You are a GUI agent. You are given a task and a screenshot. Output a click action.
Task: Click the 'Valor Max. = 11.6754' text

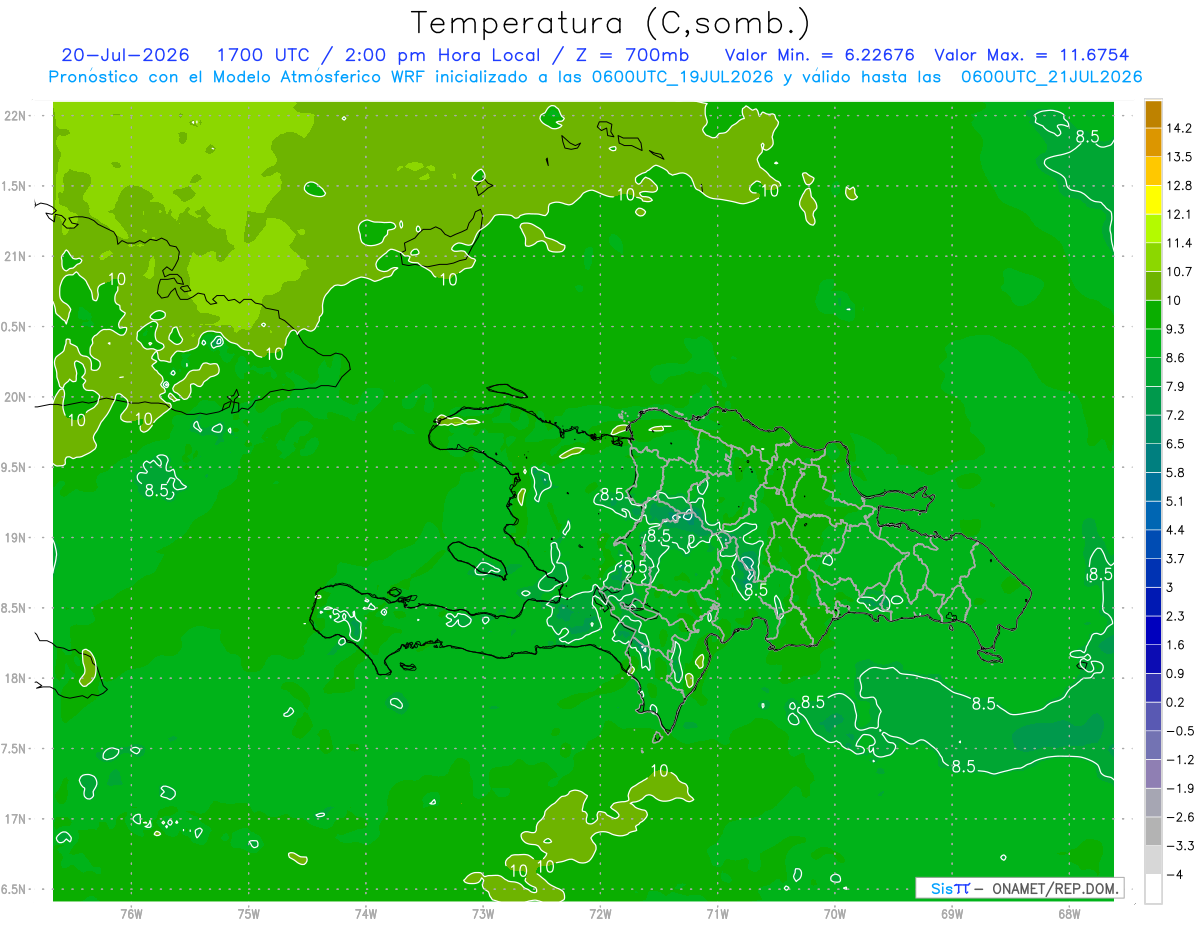(x=1032, y=55)
